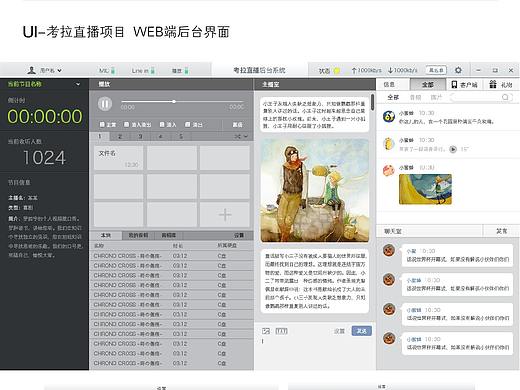Screen dimensions: 520x390
Task: Open the picture attached to the third message
Action: (425, 189)
